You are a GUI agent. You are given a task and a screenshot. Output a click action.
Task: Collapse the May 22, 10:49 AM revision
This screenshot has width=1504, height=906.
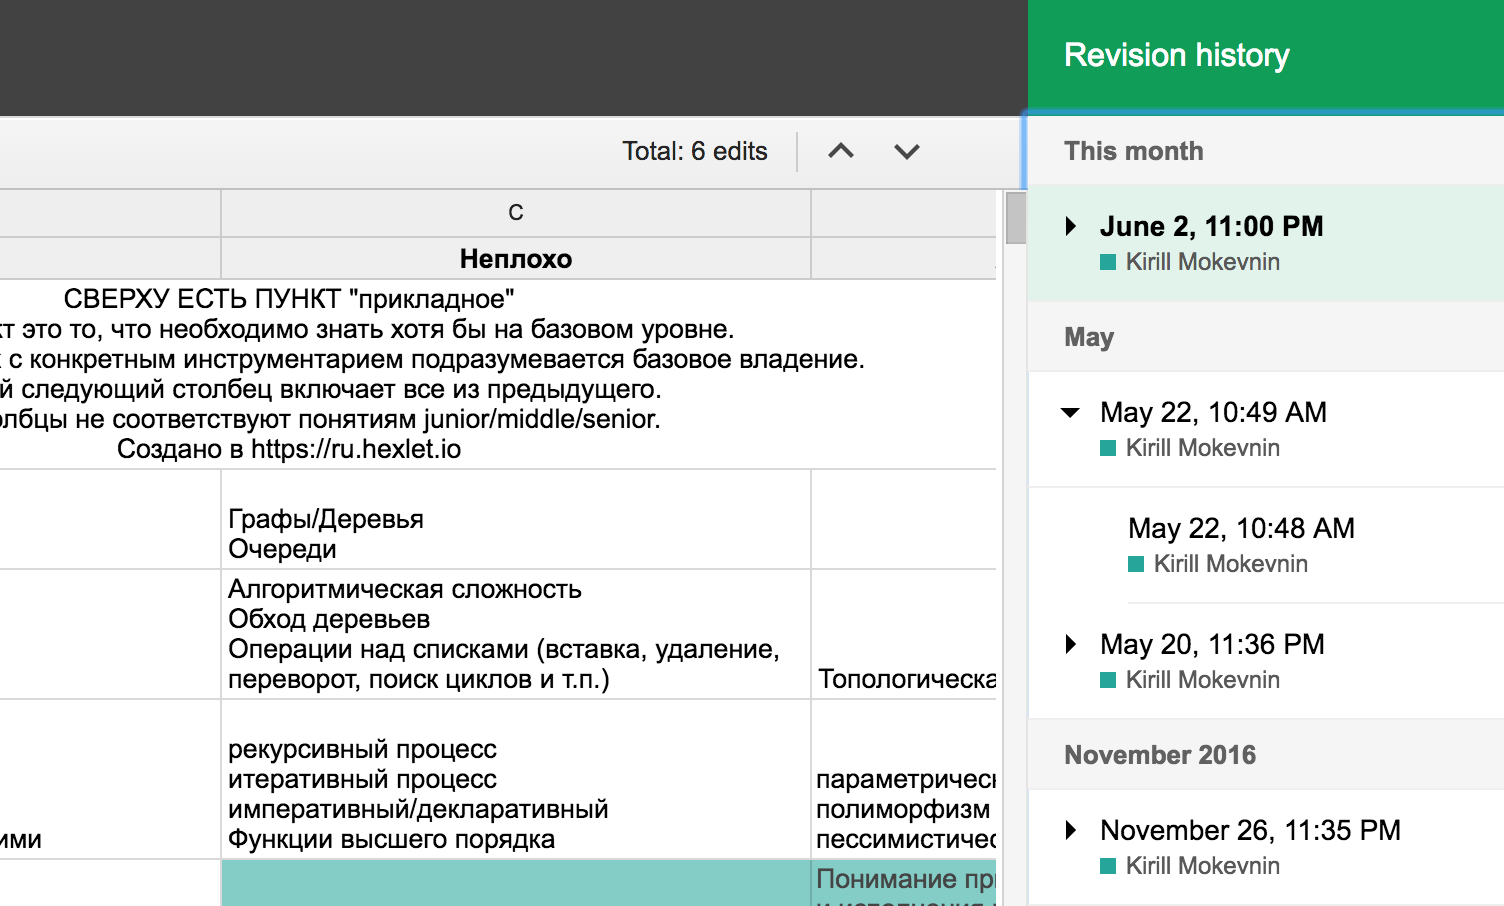click(1070, 412)
